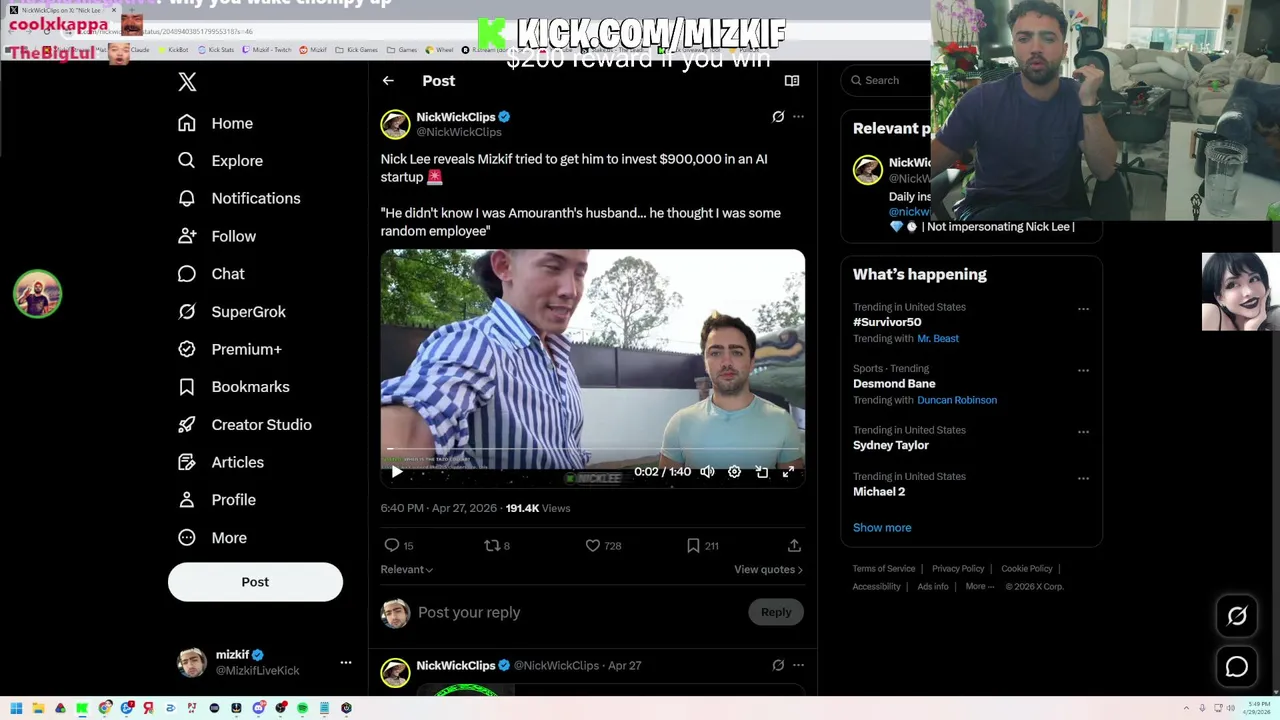Image resolution: width=1280 pixels, height=720 pixels.
Task: Expand the footer More menu
Action: pos(980,587)
